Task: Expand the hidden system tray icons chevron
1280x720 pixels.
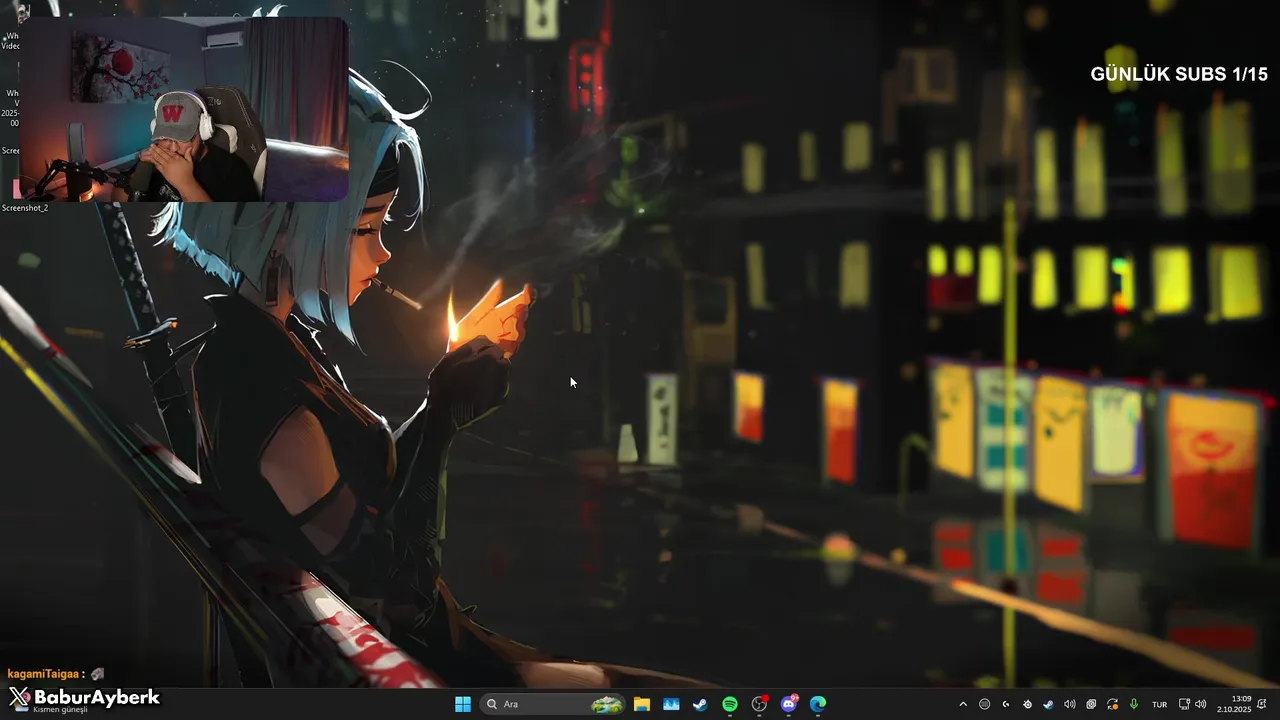Action: pos(963,704)
